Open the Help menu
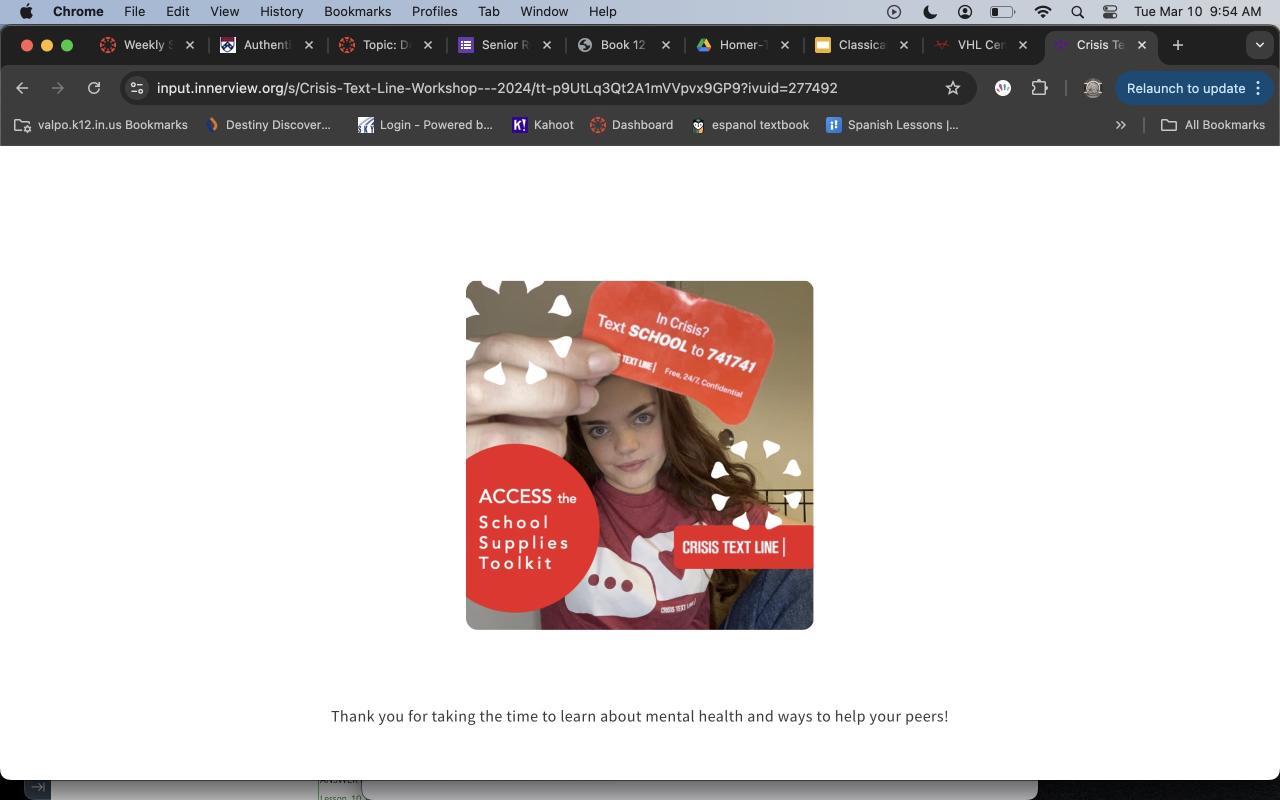Image resolution: width=1280 pixels, height=800 pixels. pyautogui.click(x=602, y=12)
